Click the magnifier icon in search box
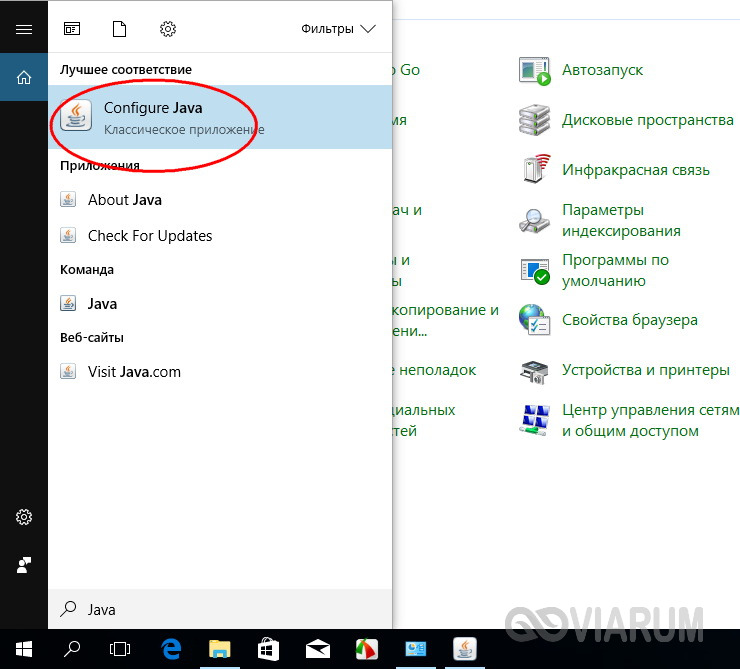 (x=68, y=609)
